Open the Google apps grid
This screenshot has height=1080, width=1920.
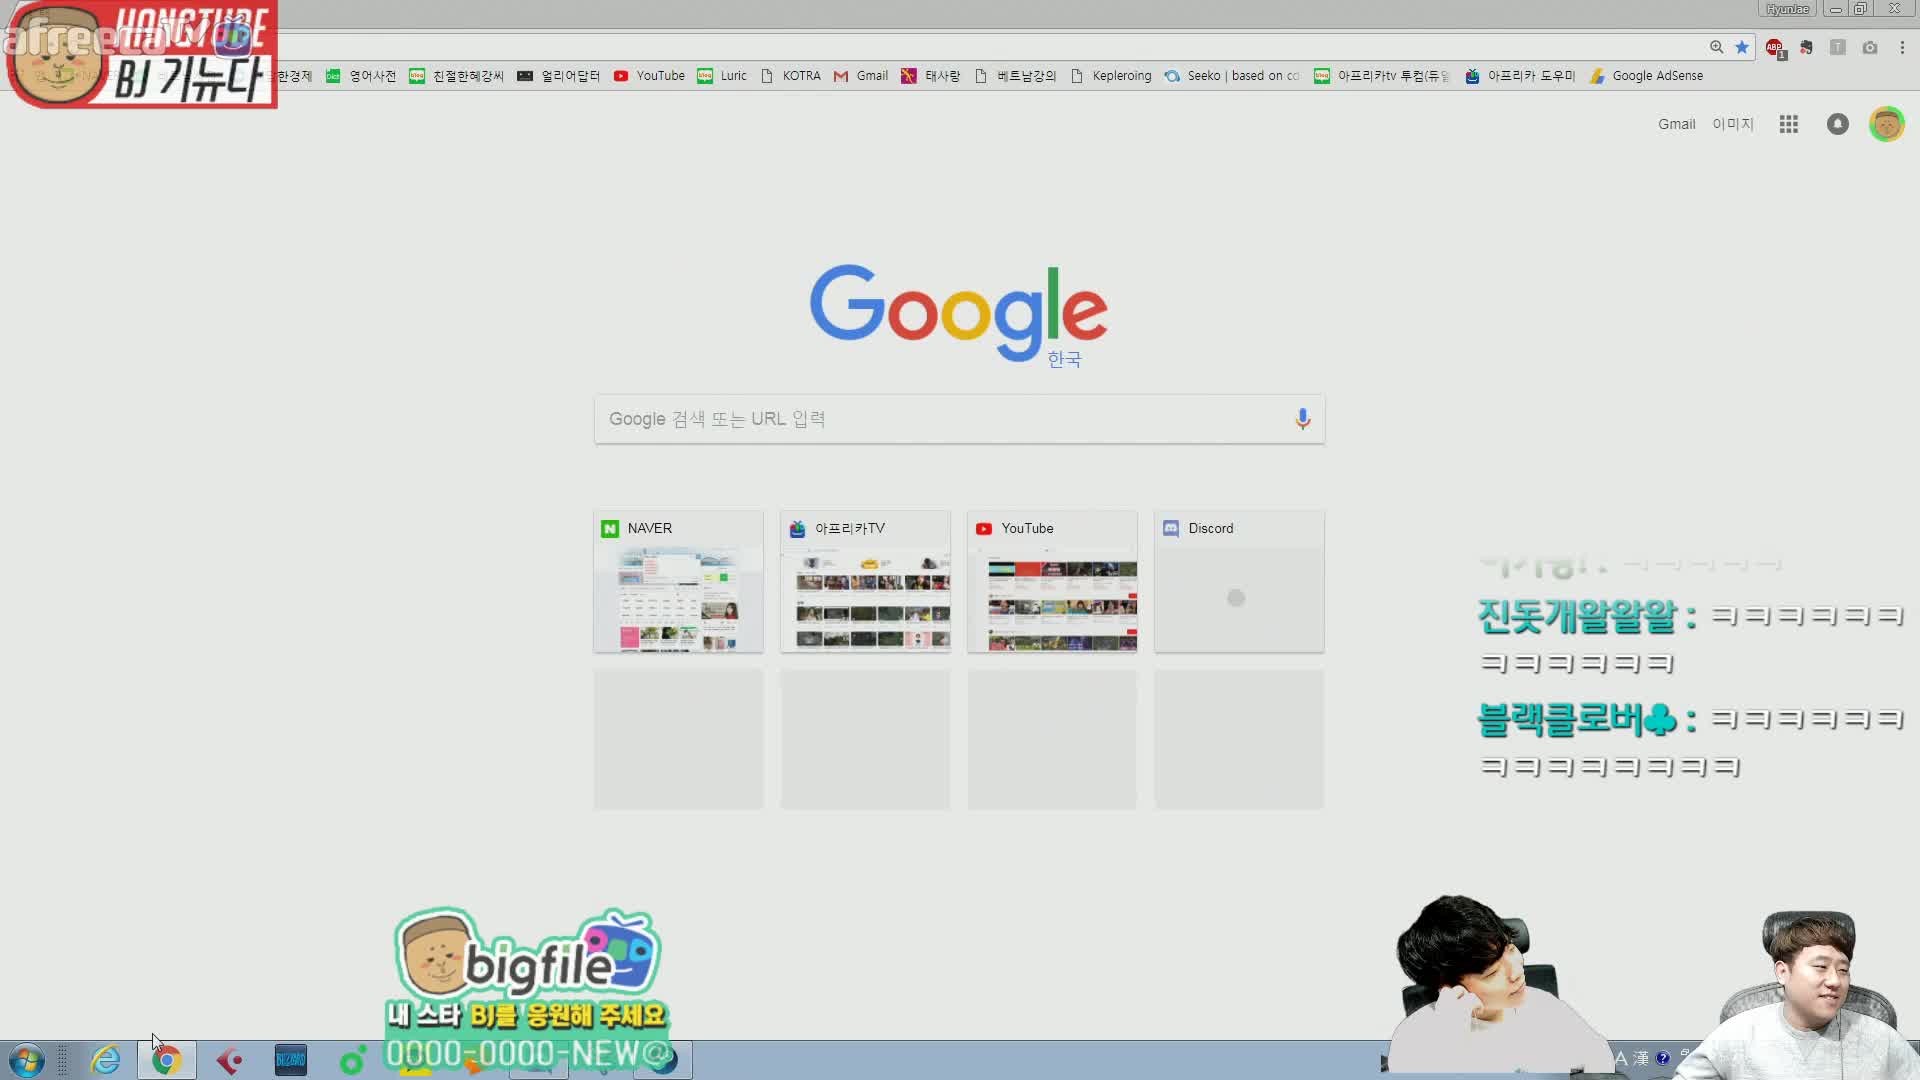[1788, 124]
